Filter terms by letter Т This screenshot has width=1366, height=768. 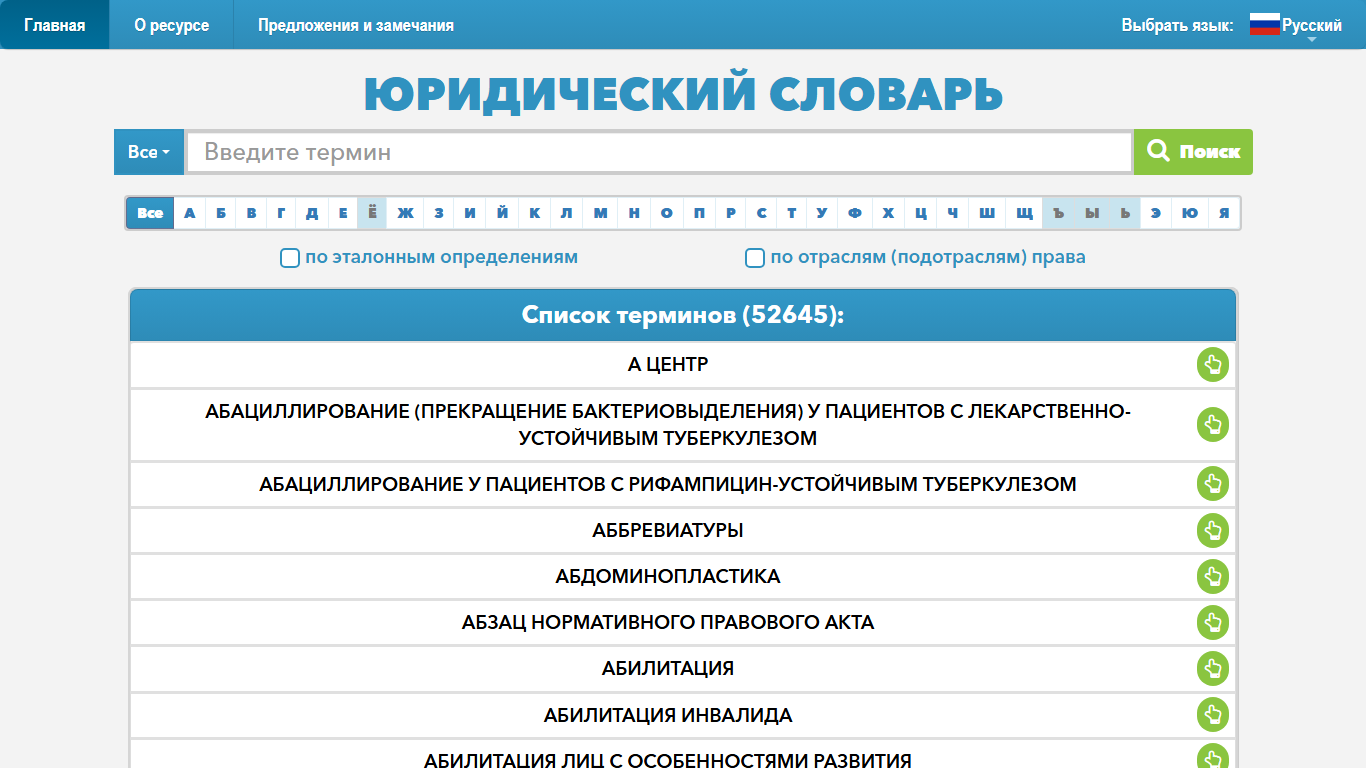click(791, 213)
